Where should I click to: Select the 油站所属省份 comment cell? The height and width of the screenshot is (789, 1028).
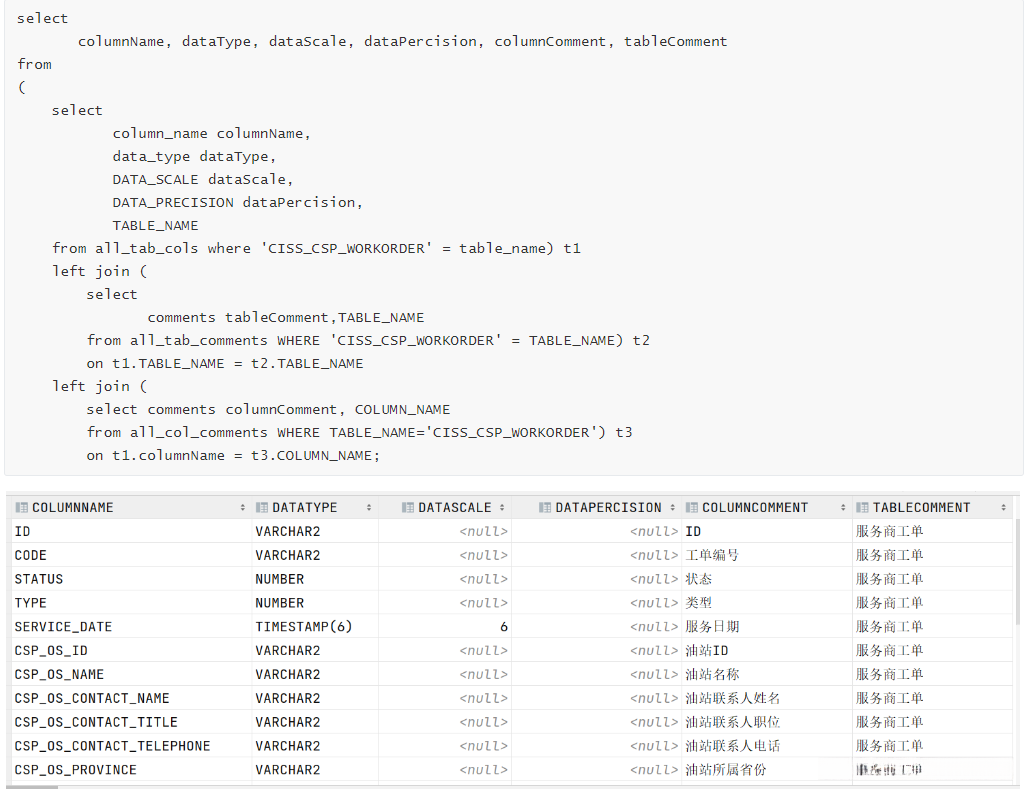pos(767,770)
